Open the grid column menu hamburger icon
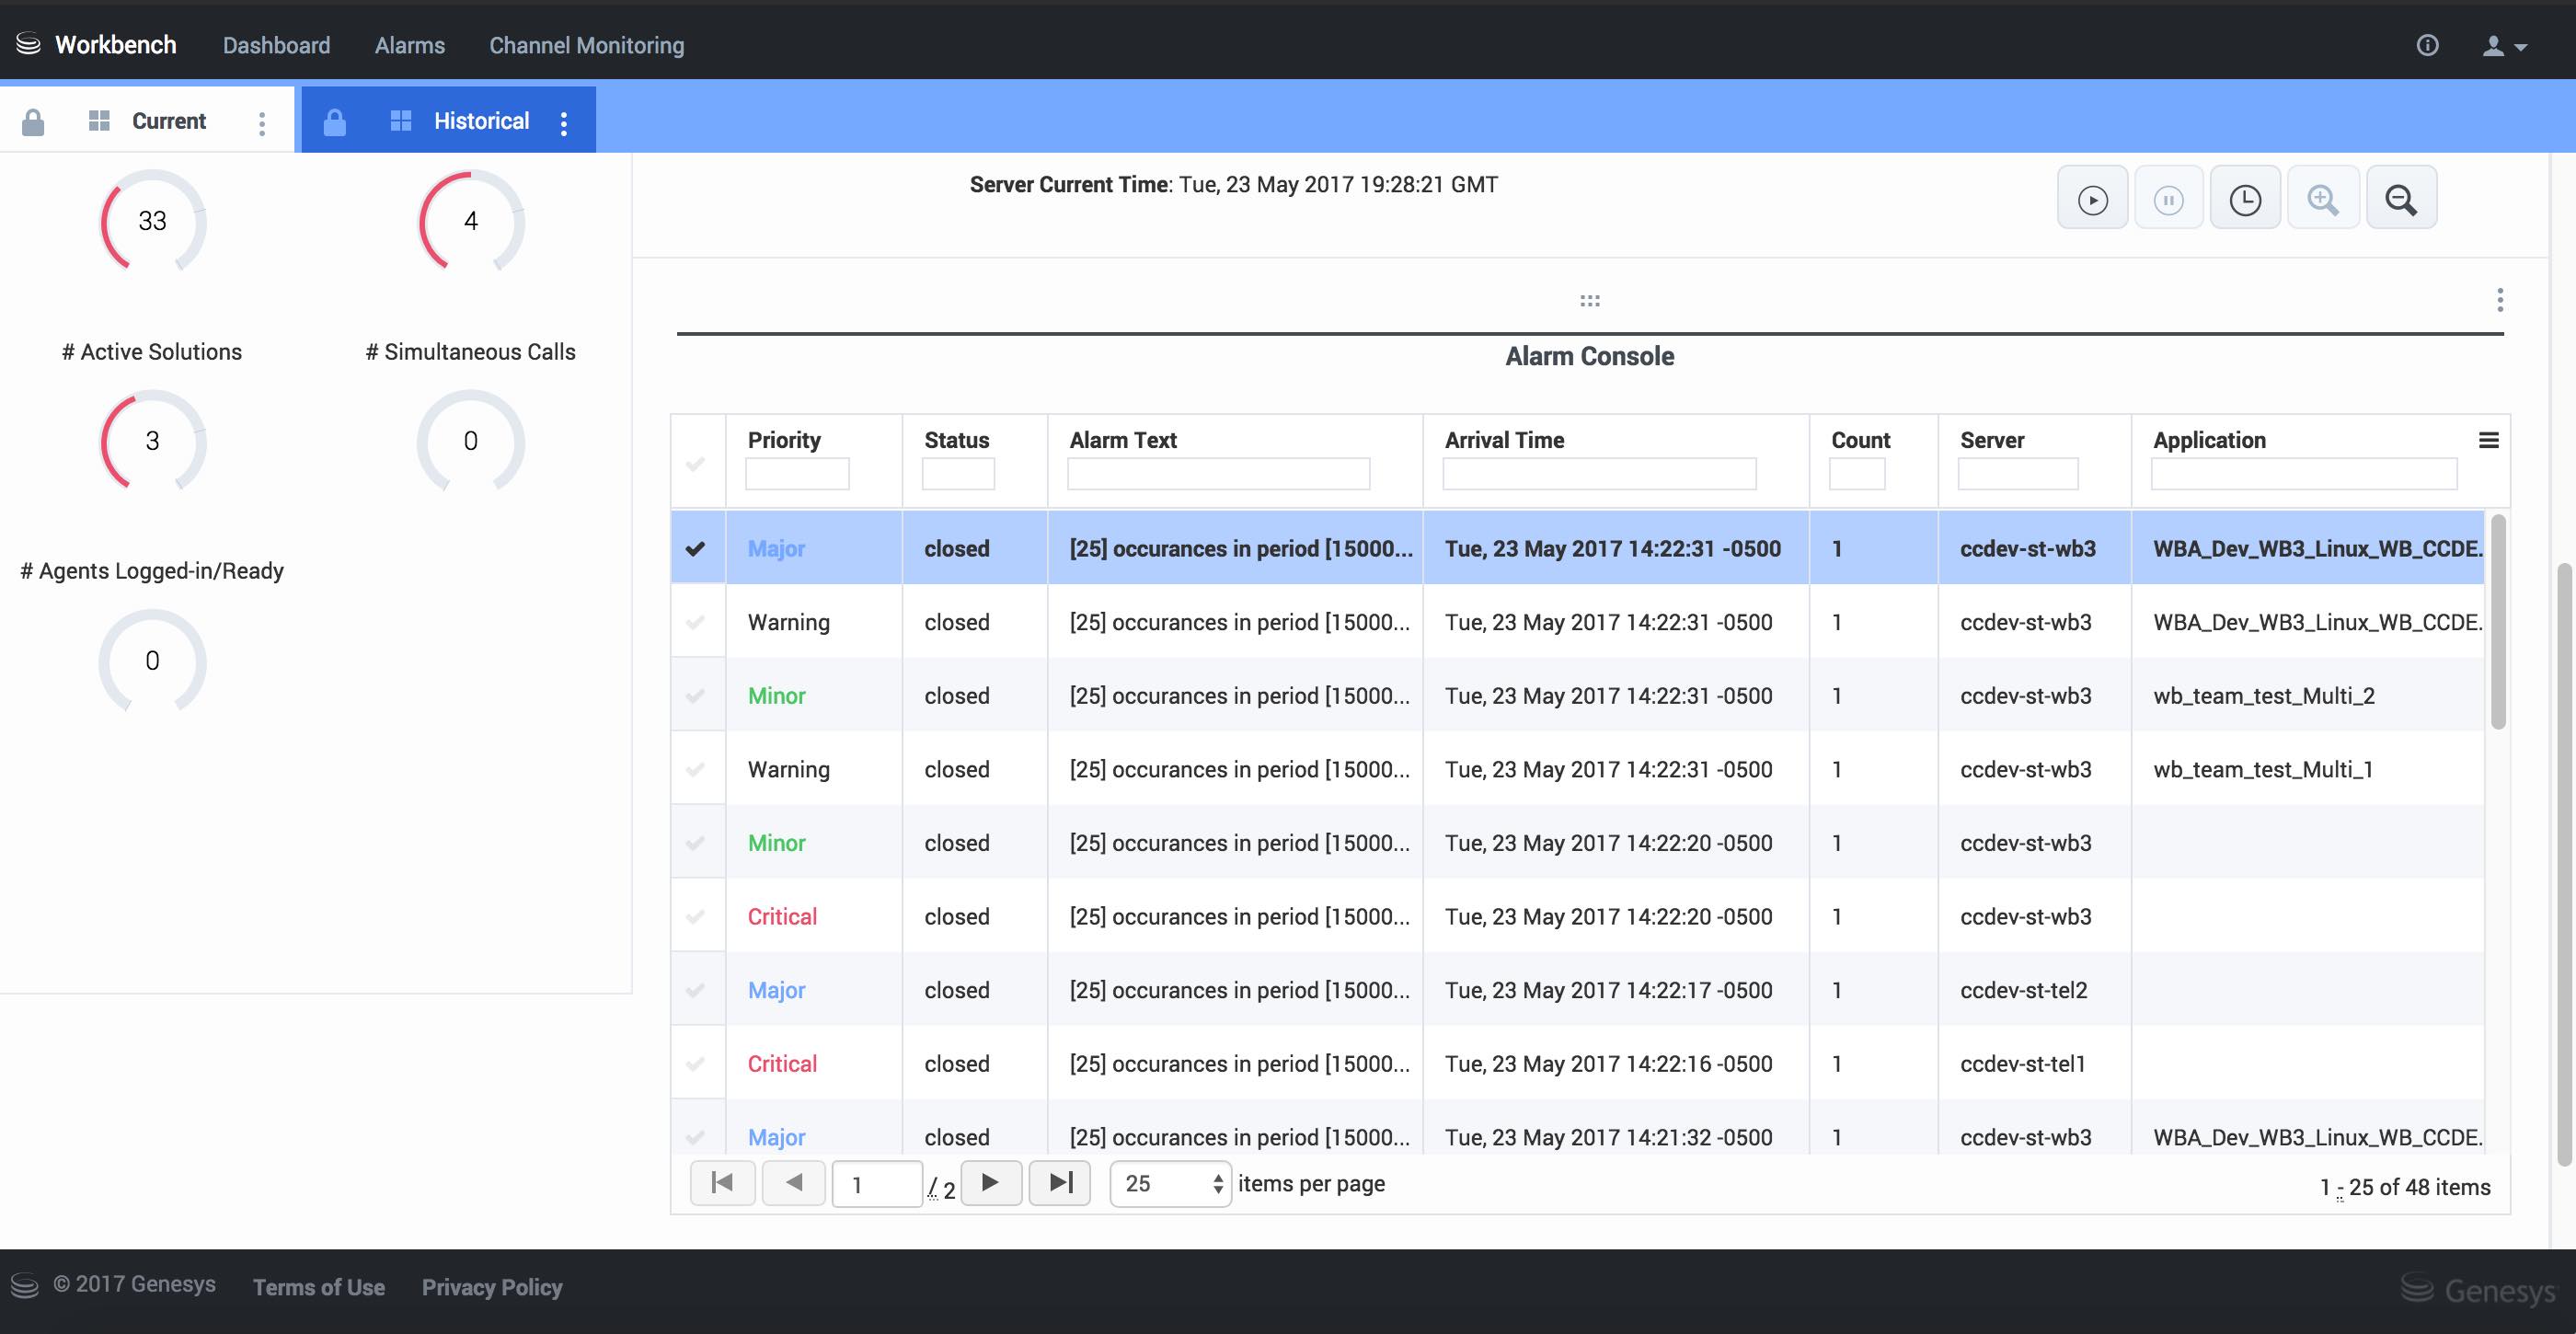This screenshot has height=1334, width=2576. coord(2488,440)
